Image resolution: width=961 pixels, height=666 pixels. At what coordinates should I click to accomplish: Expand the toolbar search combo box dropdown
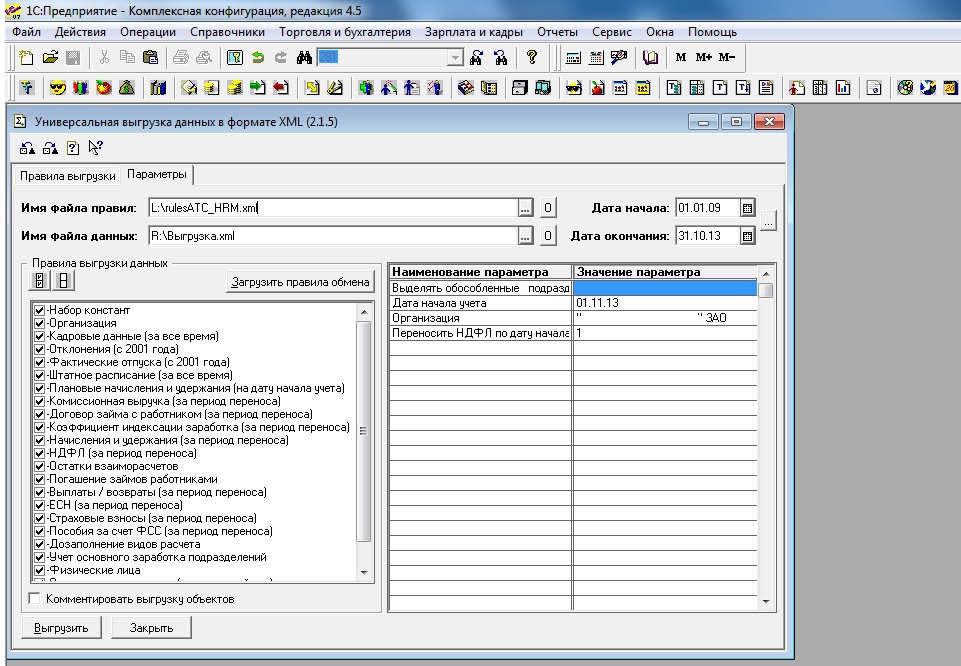tap(456, 58)
